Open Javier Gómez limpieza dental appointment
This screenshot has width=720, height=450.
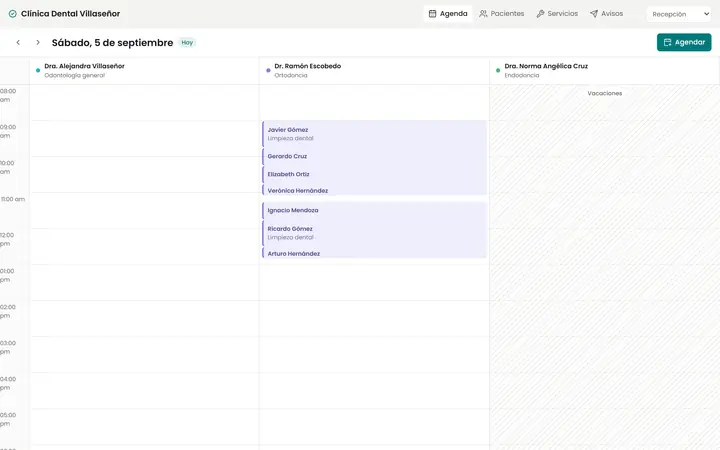pyautogui.click(x=374, y=134)
